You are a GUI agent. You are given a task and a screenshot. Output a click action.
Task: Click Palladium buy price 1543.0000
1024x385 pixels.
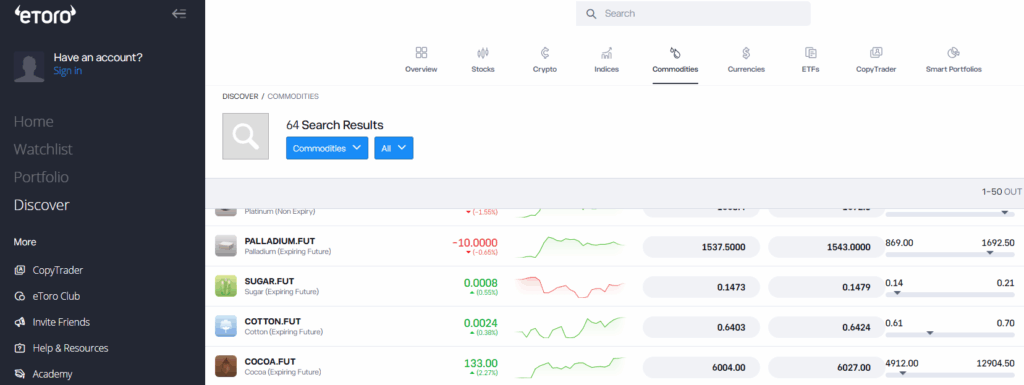tap(827, 247)
